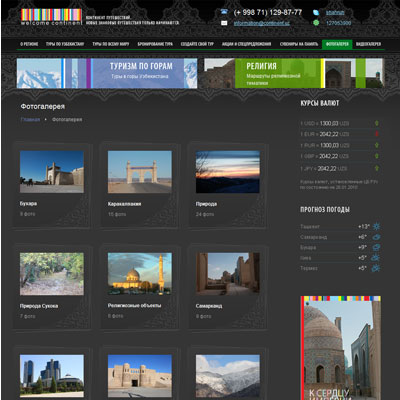Click the 1 GBP = 2042,22 rate row
The width and height of the screenshot is (400, 400).
click(339, 156)
